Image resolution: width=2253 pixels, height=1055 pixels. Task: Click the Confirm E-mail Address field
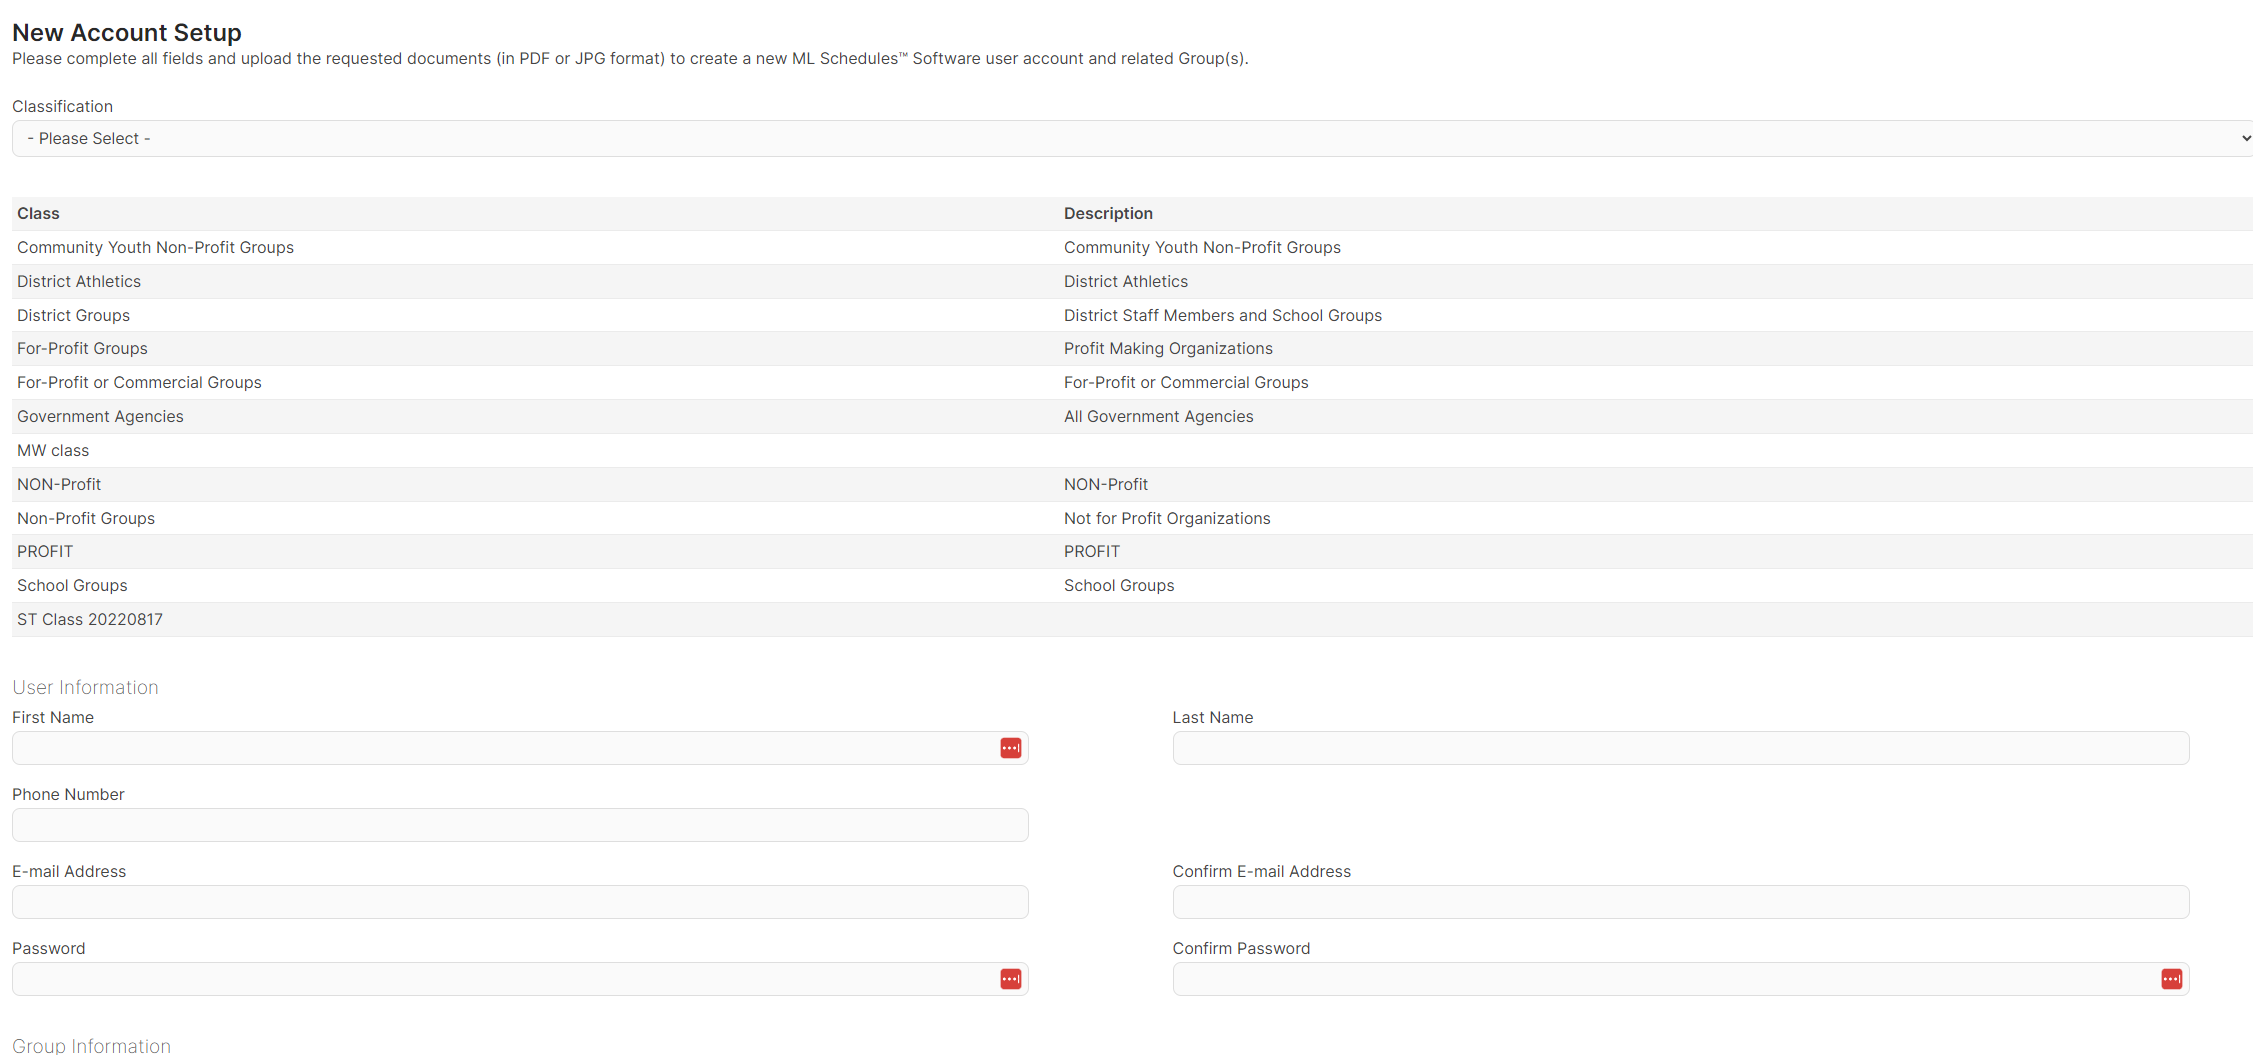coord(1681,902)
